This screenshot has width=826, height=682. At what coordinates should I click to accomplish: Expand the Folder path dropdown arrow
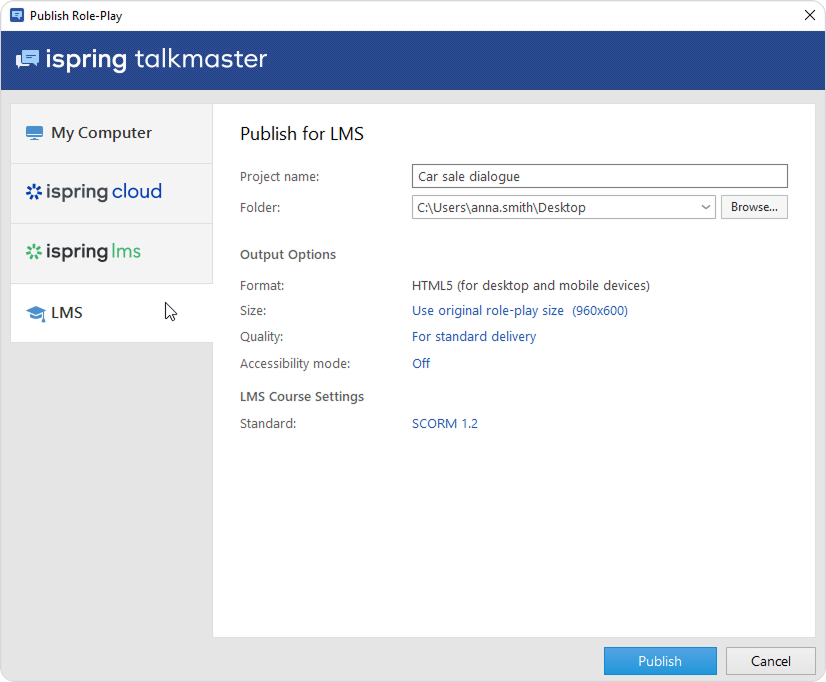[x=705, y=207]
